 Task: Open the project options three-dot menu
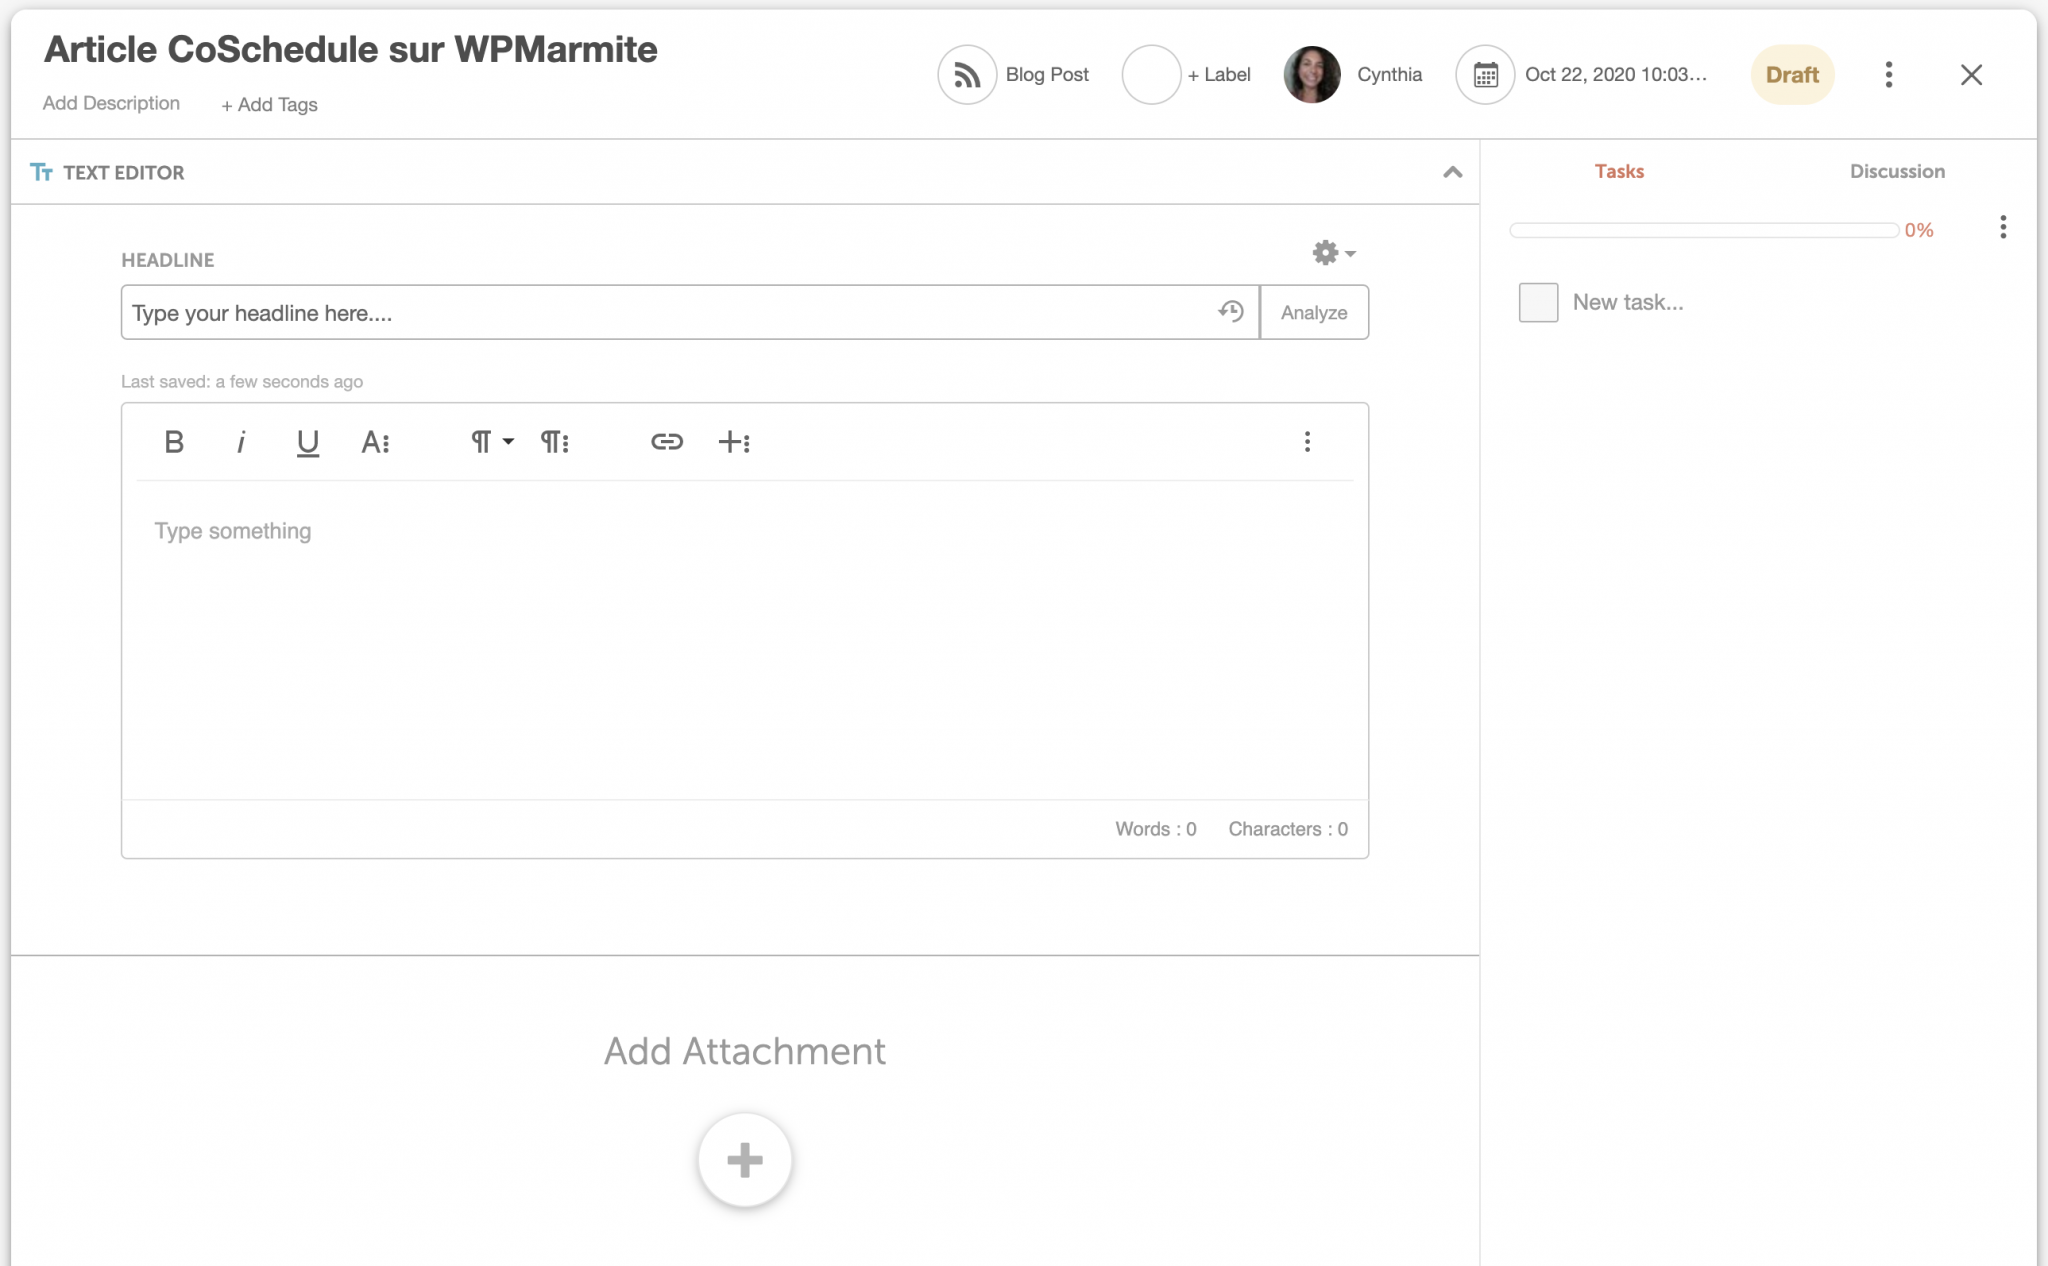(1888, 75)
